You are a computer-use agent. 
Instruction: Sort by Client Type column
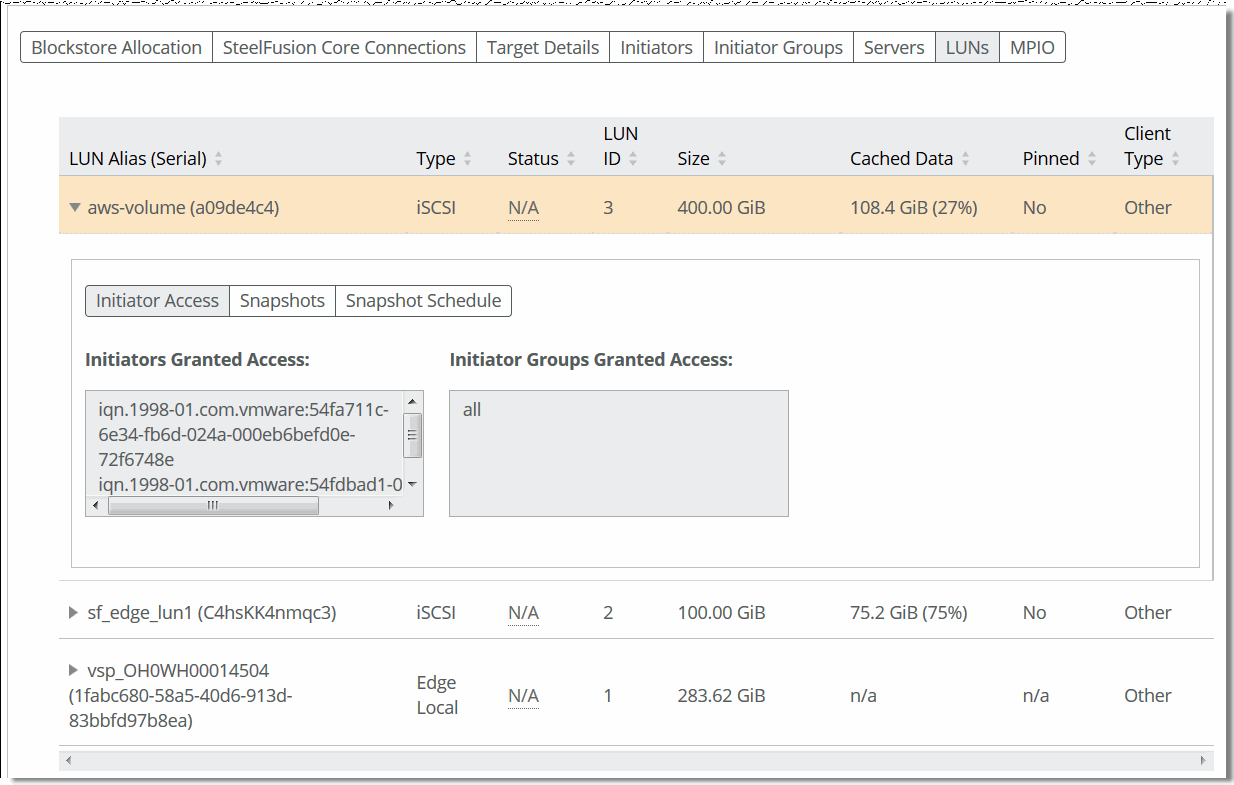point(1176,159)
